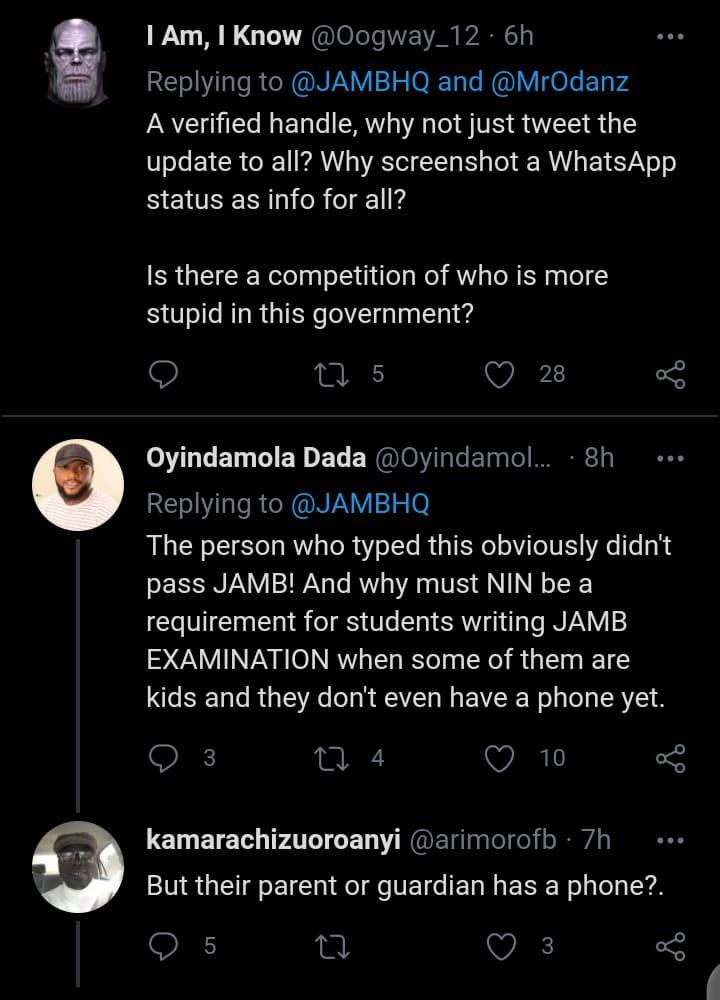Share the I Am, I Know tweet
Screen dimensions: 720x1000
[x=670, y=375]
